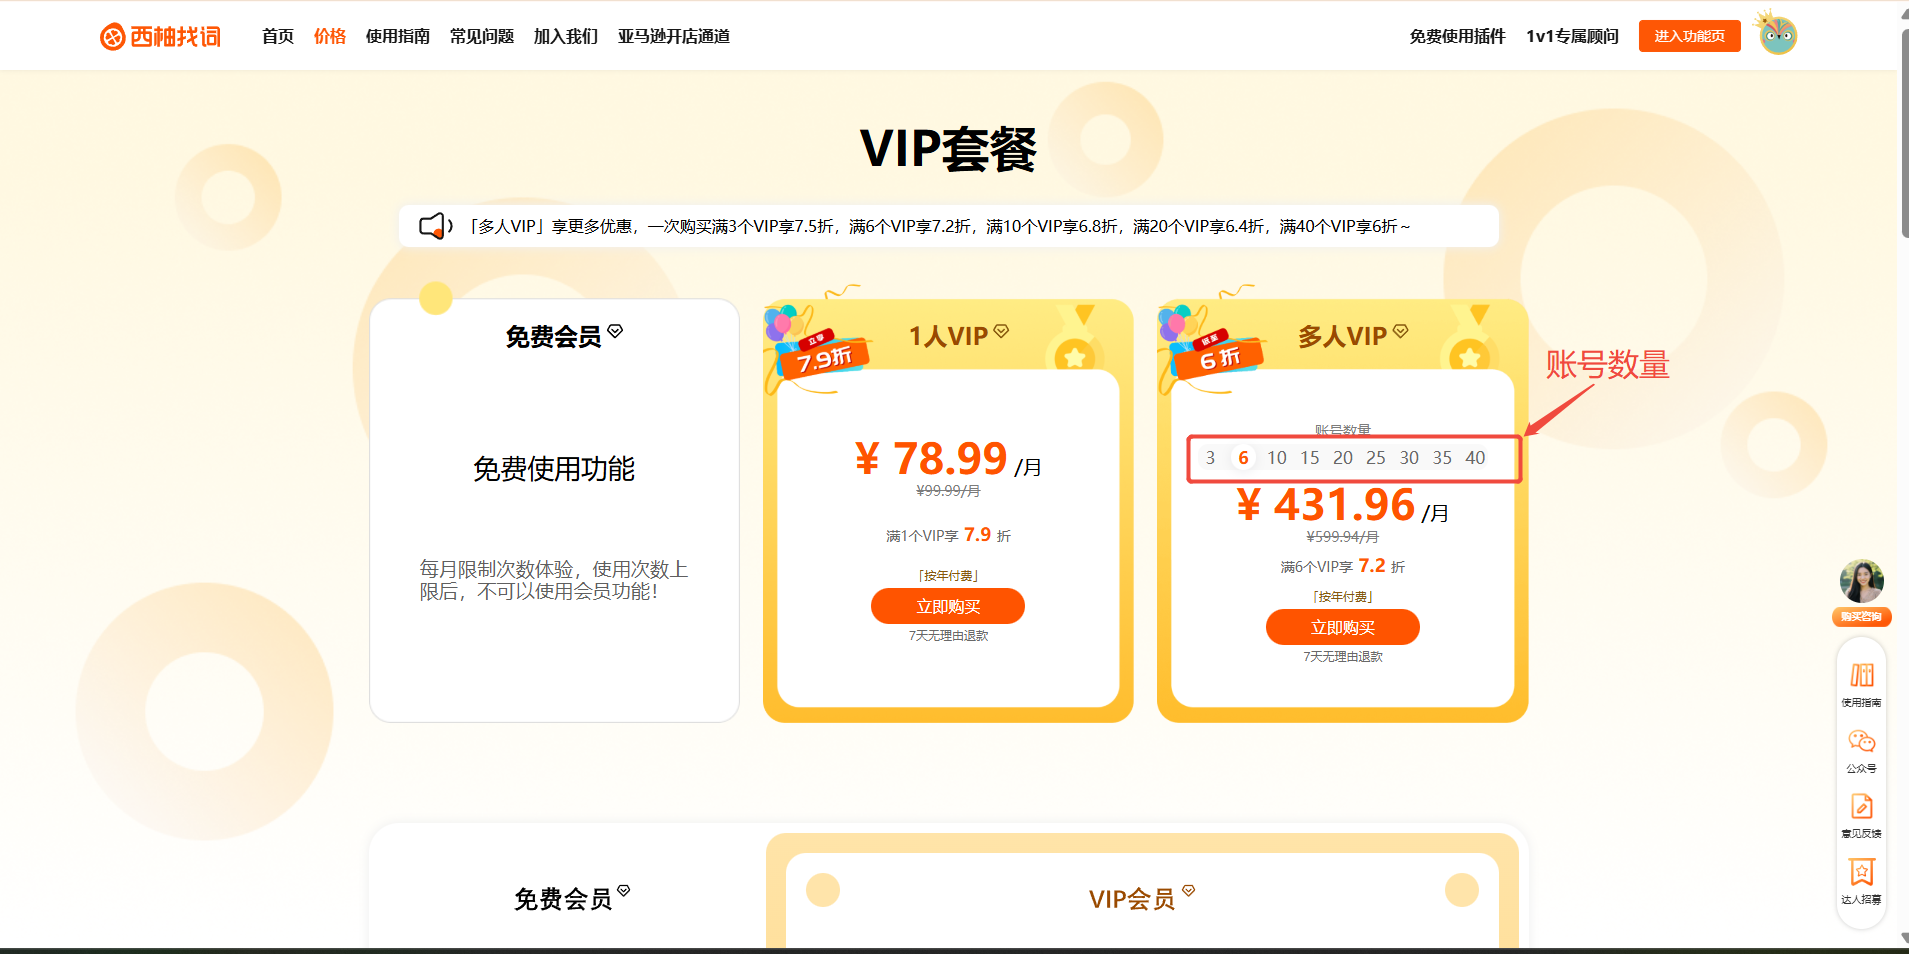The width and height of the screenshot is (1909, 954).
Task: Select 40 accounts in 账号数量
Action: (x=1475, y=458)
